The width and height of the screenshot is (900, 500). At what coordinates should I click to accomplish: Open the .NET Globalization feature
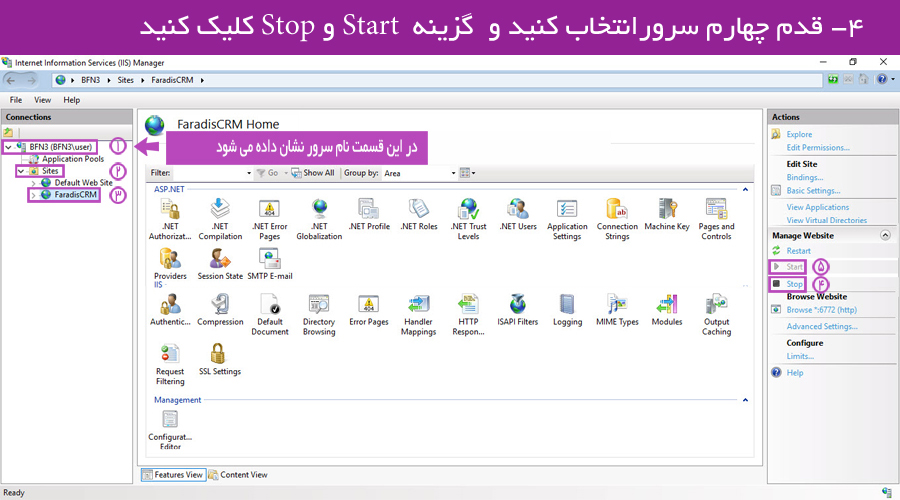click(319, 219)
